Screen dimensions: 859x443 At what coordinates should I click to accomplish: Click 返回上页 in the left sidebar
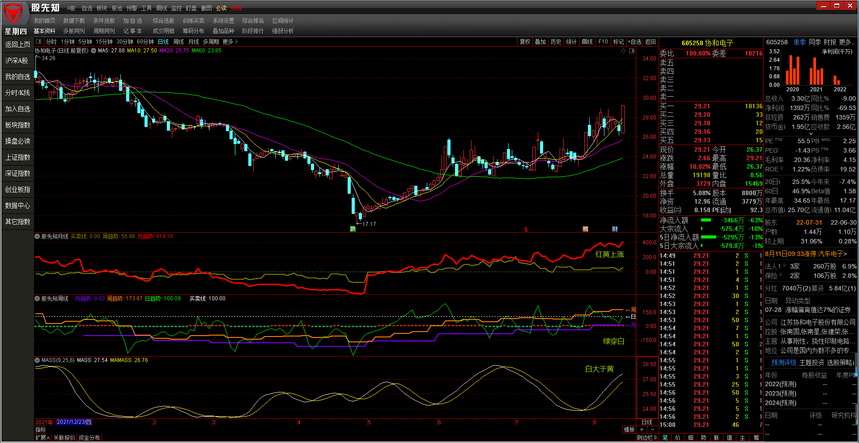[x=18, y=44]
